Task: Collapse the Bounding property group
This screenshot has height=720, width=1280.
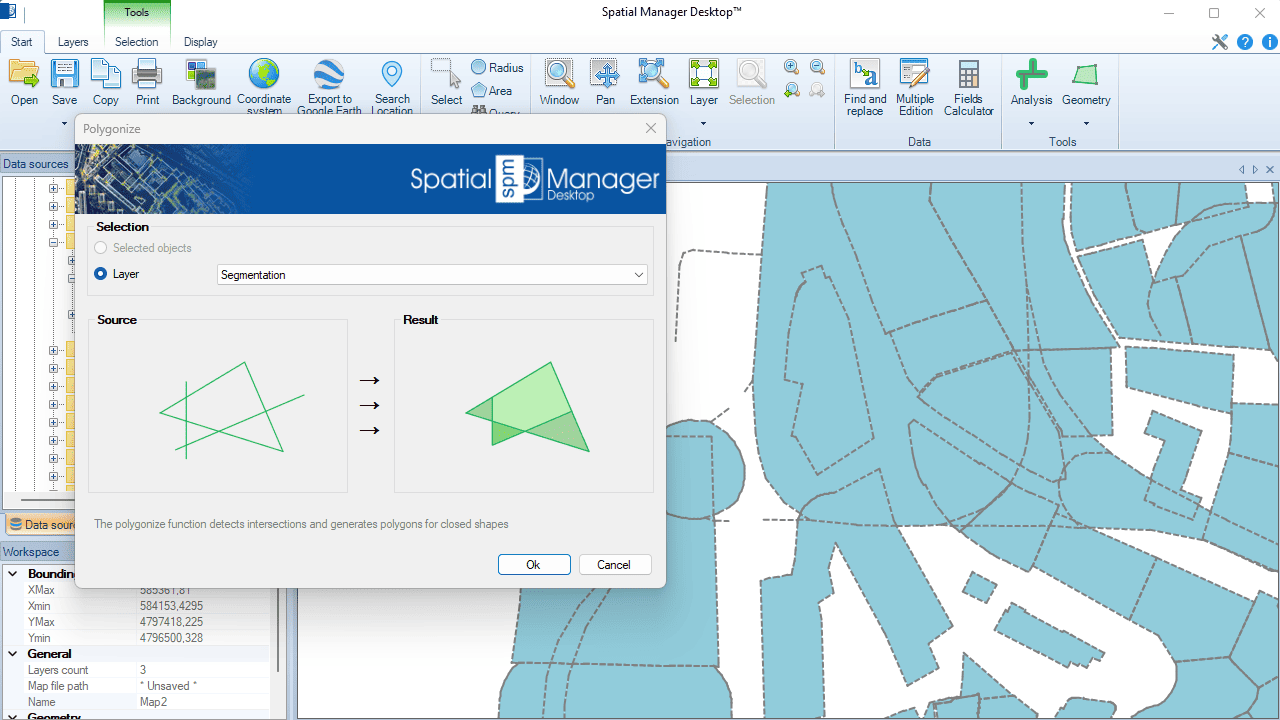Action: pyautogui.click(x=13, y=574)
